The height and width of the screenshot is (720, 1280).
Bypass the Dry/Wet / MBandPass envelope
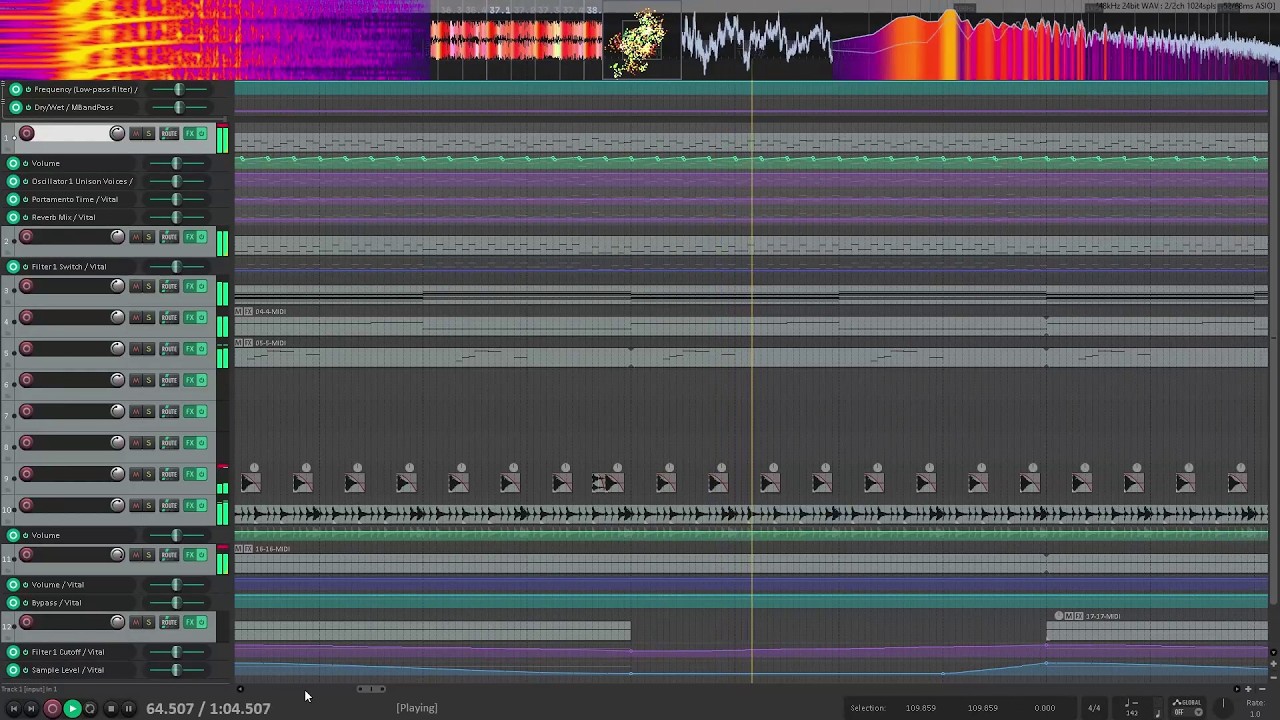(x=28, y=107)
